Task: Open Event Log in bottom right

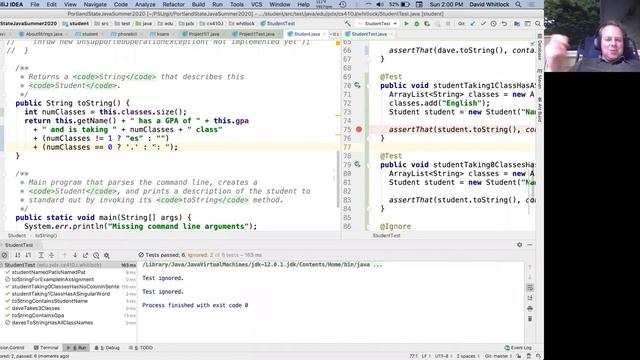Action: coord(518,348)
